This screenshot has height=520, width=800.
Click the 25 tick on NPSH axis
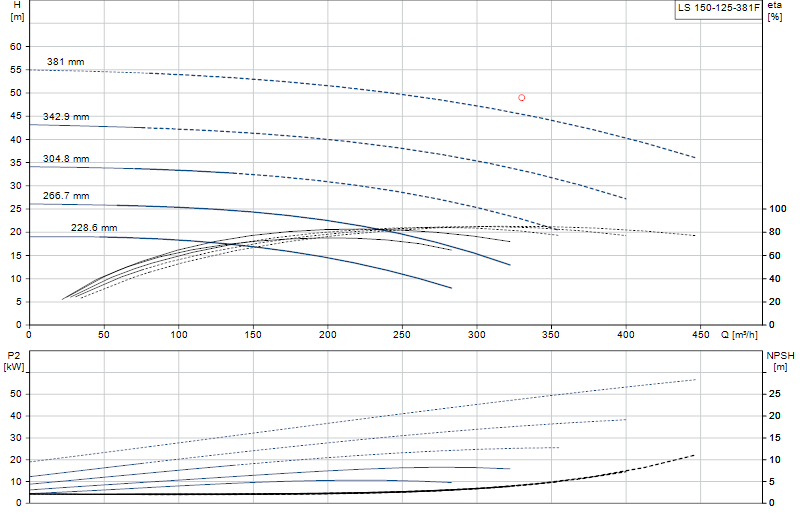click(775, 394)
